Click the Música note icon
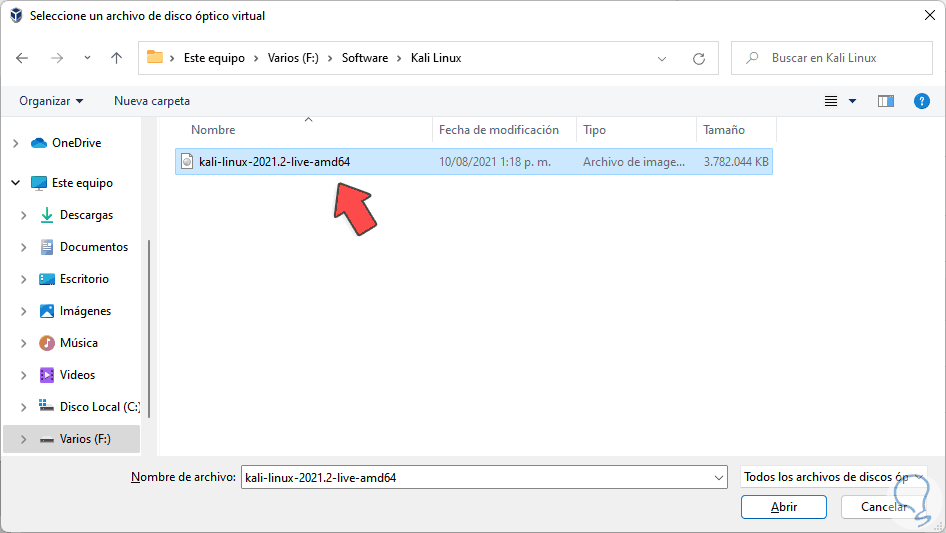Image resolution: width=946 pixels, height=533 pixels. click(46, 343)
